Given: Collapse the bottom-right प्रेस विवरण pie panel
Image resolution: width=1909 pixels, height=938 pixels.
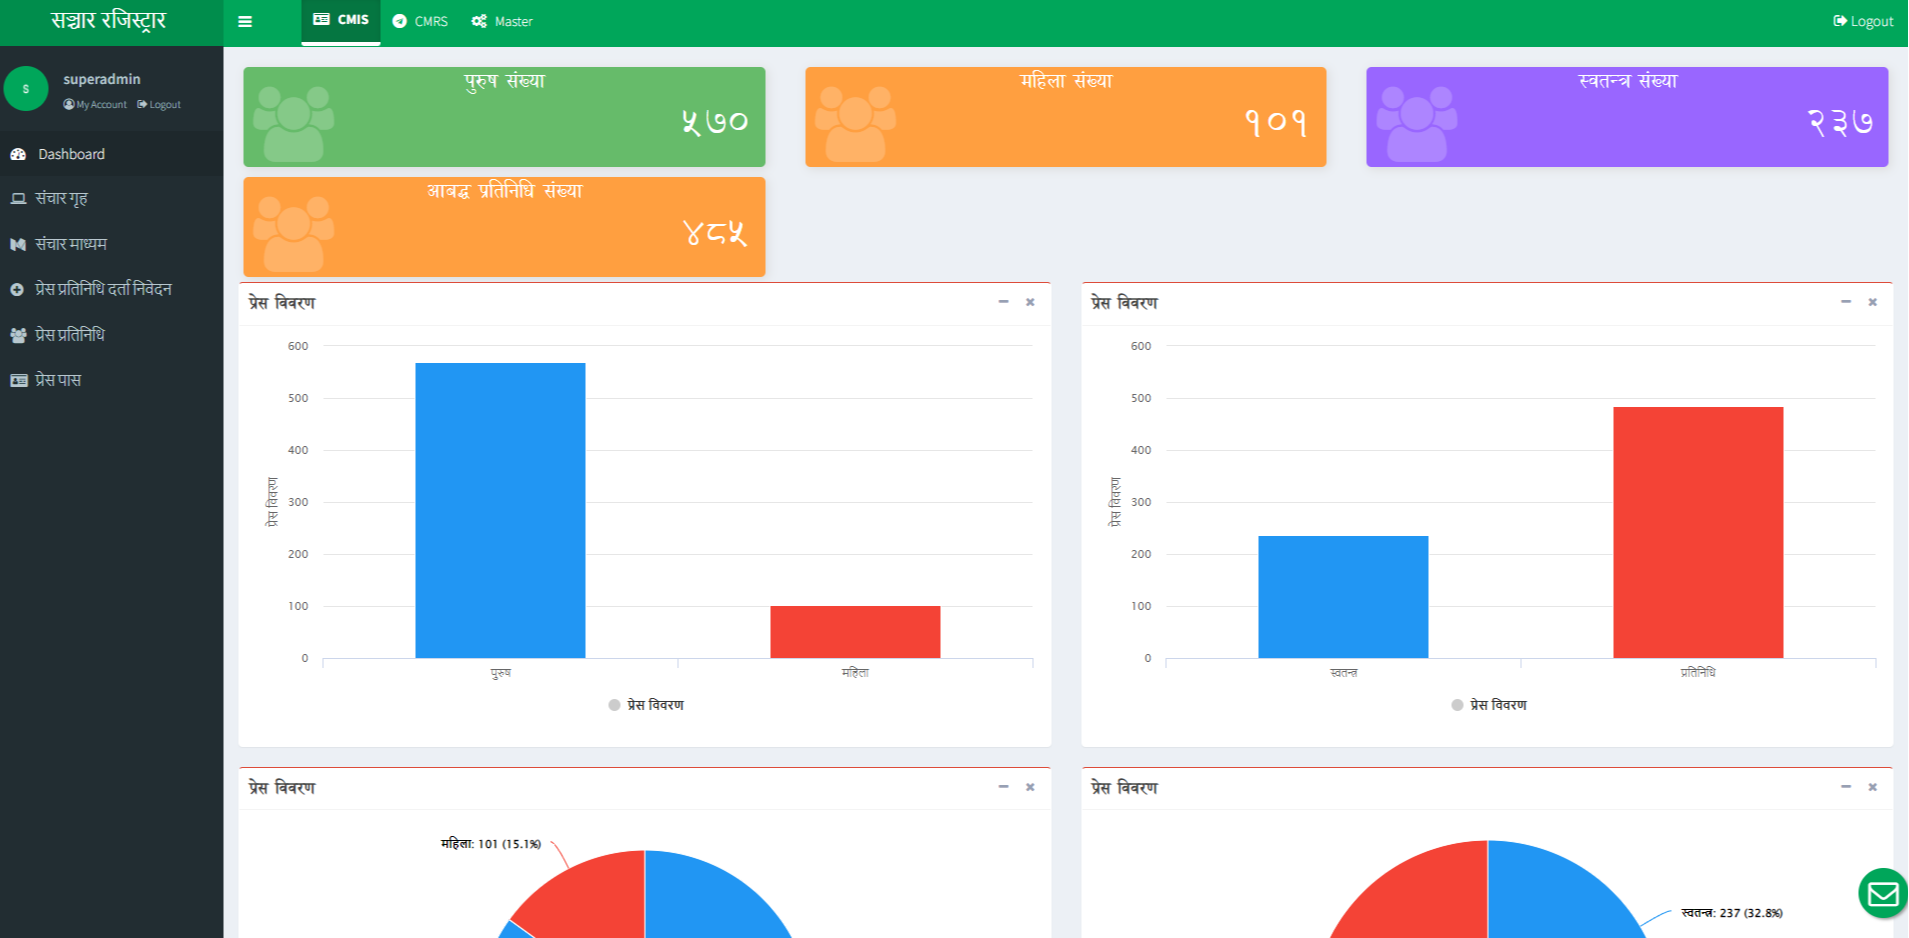Looking at the screenshot, I should (x=1846, y=787).
